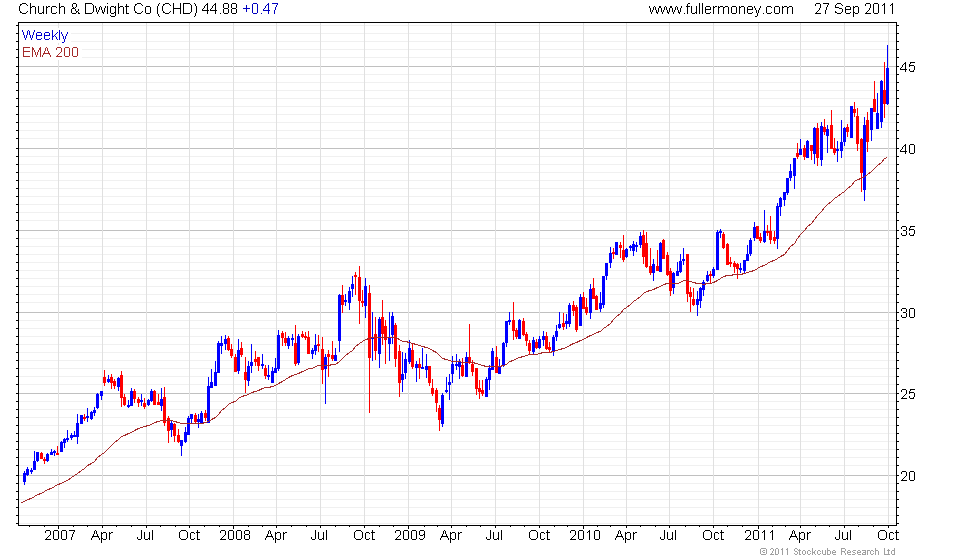Image resolution: width=980 pixels, height=560 pixels.
Task: Click the chart title Church & Dwight Co (CHD)
Action: tap(108, 9)
